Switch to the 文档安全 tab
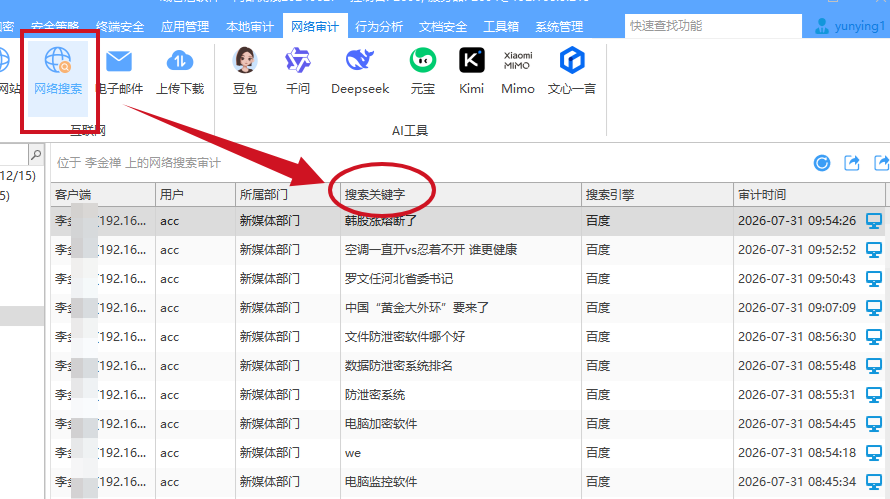890x499 pixels. [x=443, y=27]
